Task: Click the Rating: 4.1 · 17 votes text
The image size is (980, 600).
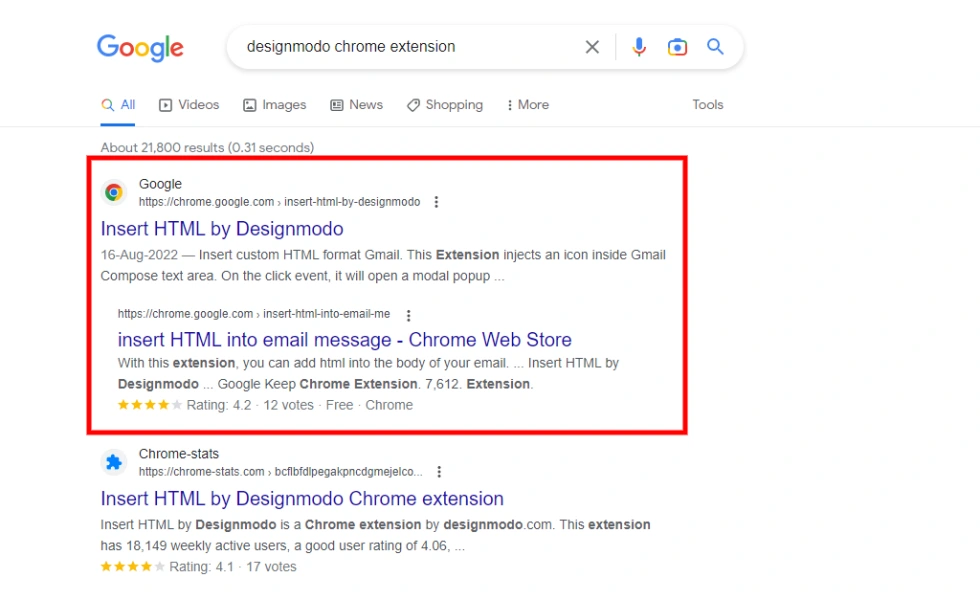Action: click(x=232, y=567)
